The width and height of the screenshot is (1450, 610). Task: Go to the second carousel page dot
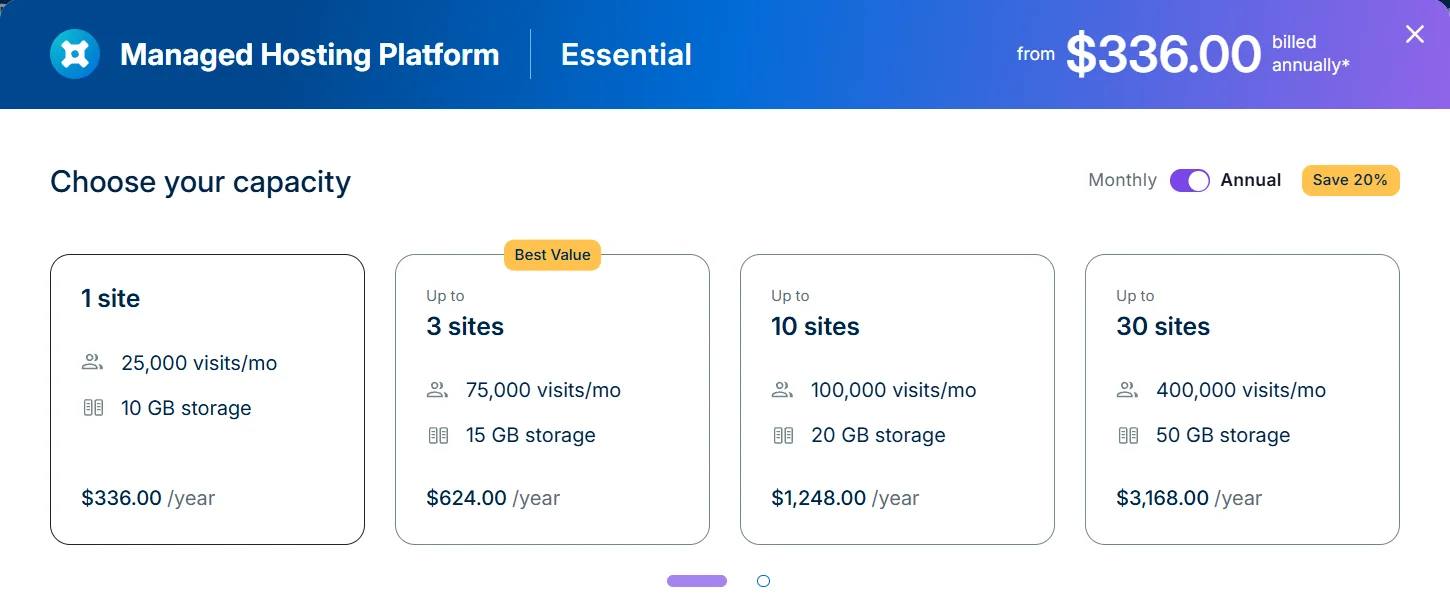click(x=763, y=581)
